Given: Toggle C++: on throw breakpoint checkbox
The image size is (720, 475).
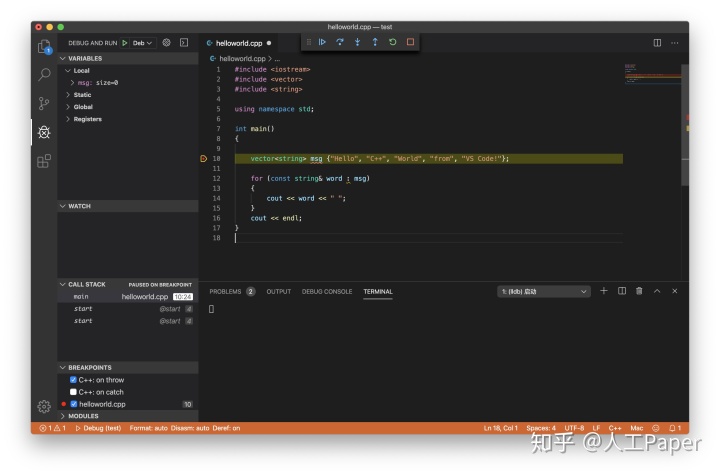Looking at the screenshot, I should 73,380.
